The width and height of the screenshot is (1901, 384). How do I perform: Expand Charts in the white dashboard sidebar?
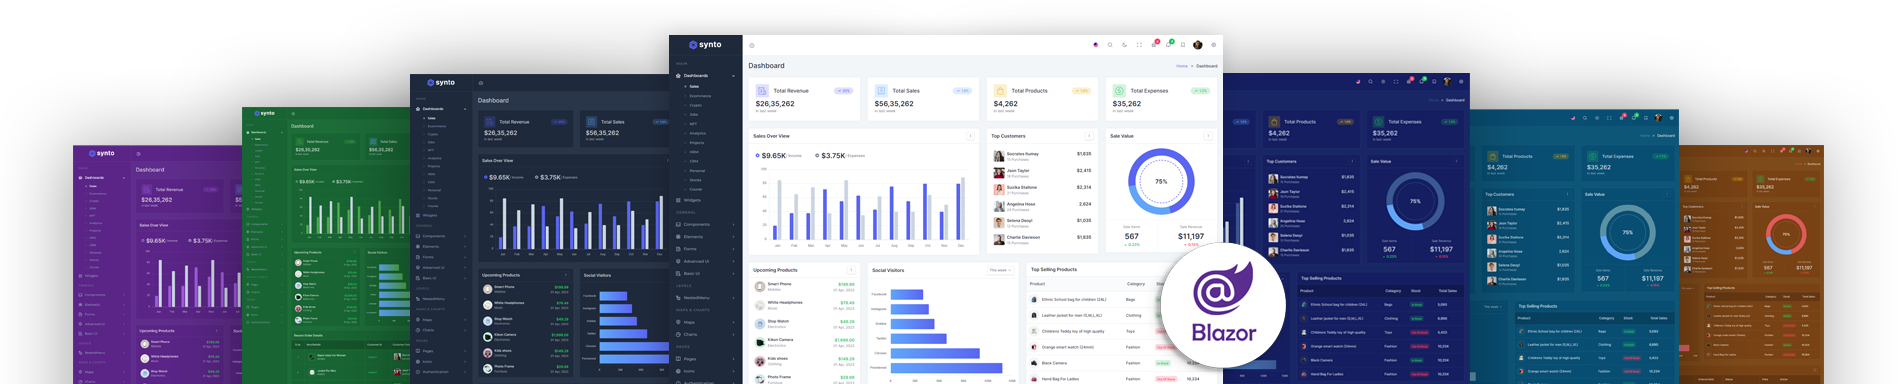point(705,334)
